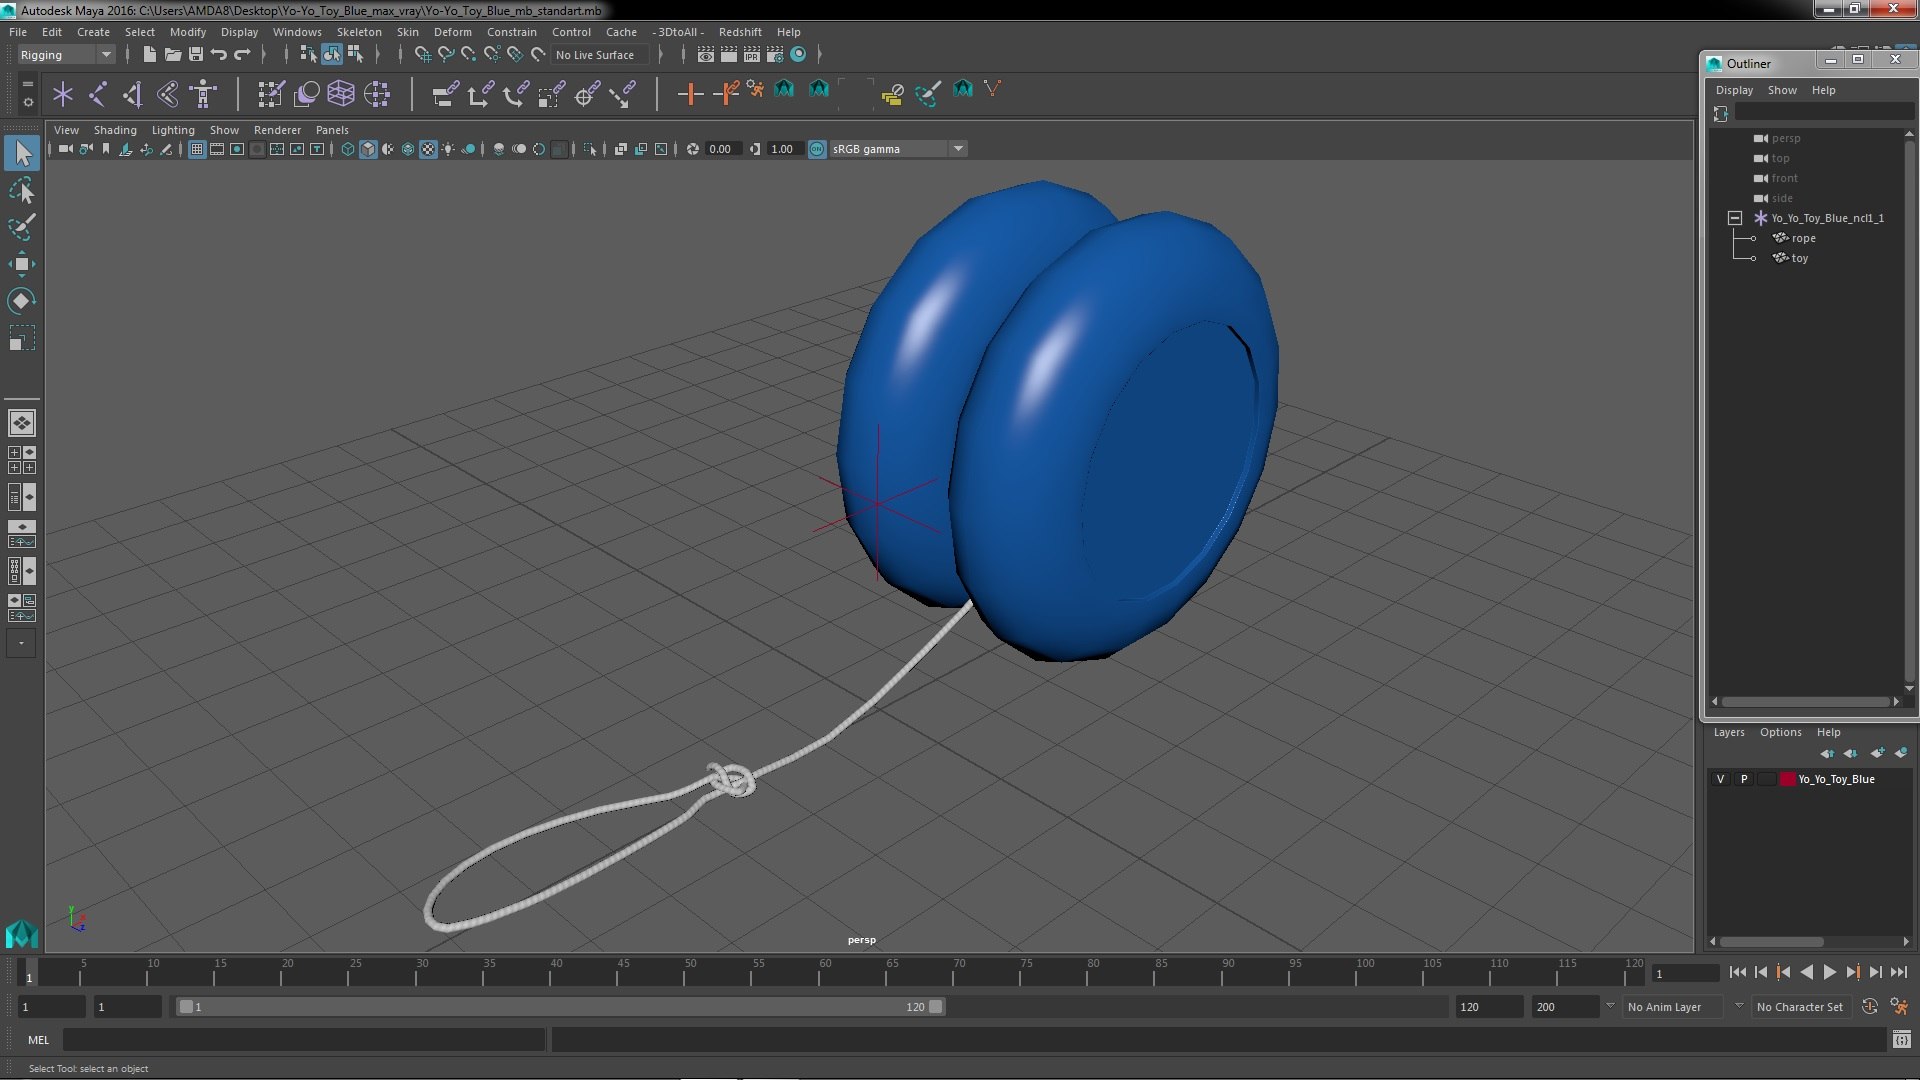Viewport: 1920px width, 1080px height.
Task: Click the No Live Surface field
Action: [x=600, y=55]
